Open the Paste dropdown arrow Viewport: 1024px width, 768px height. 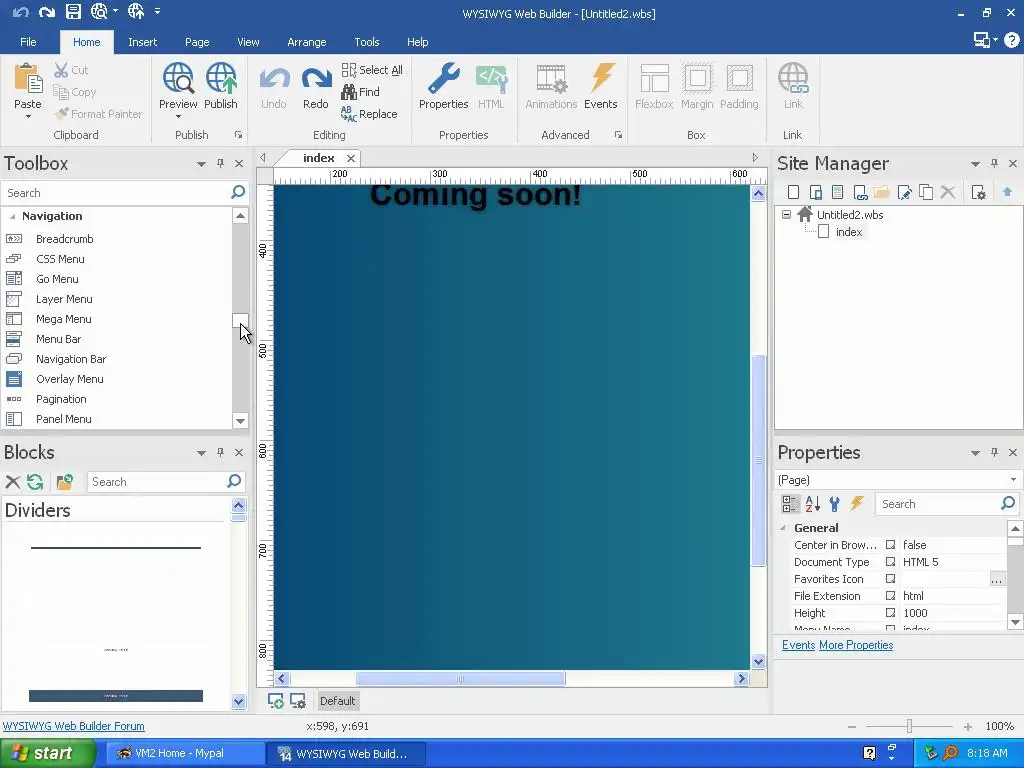pos(28,117)
